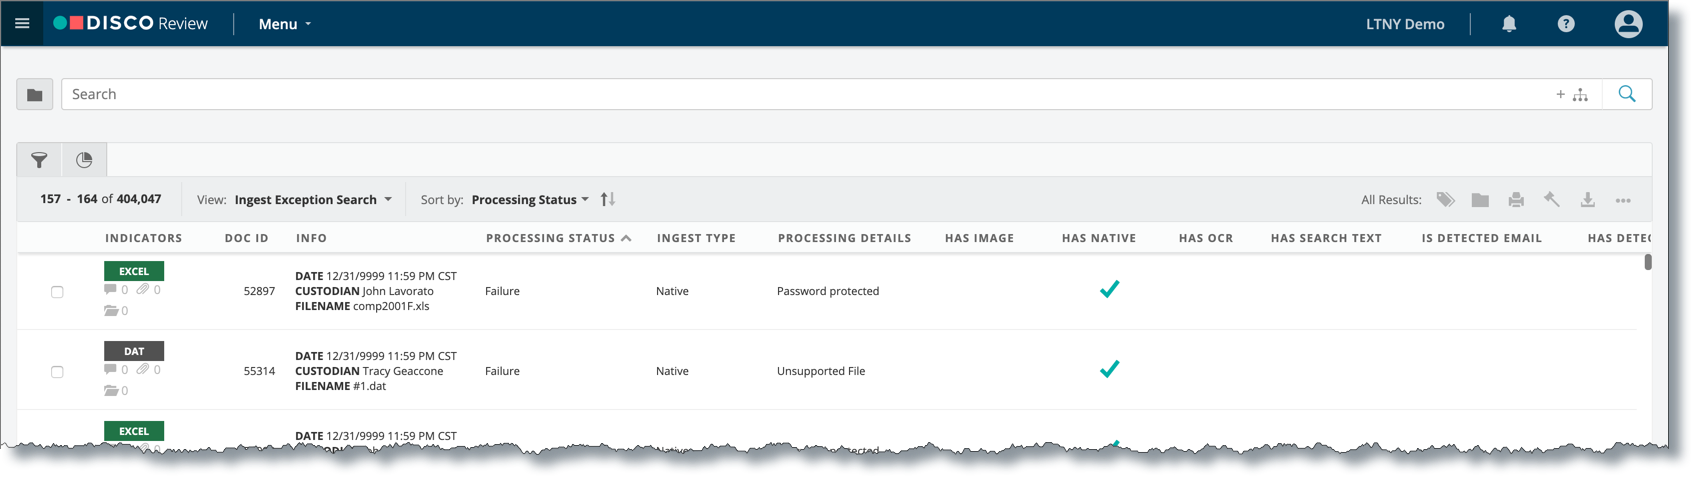Click folder count icon on document 55314
Viewport: 1691px width, 477px height.
[x=111, y=391]
